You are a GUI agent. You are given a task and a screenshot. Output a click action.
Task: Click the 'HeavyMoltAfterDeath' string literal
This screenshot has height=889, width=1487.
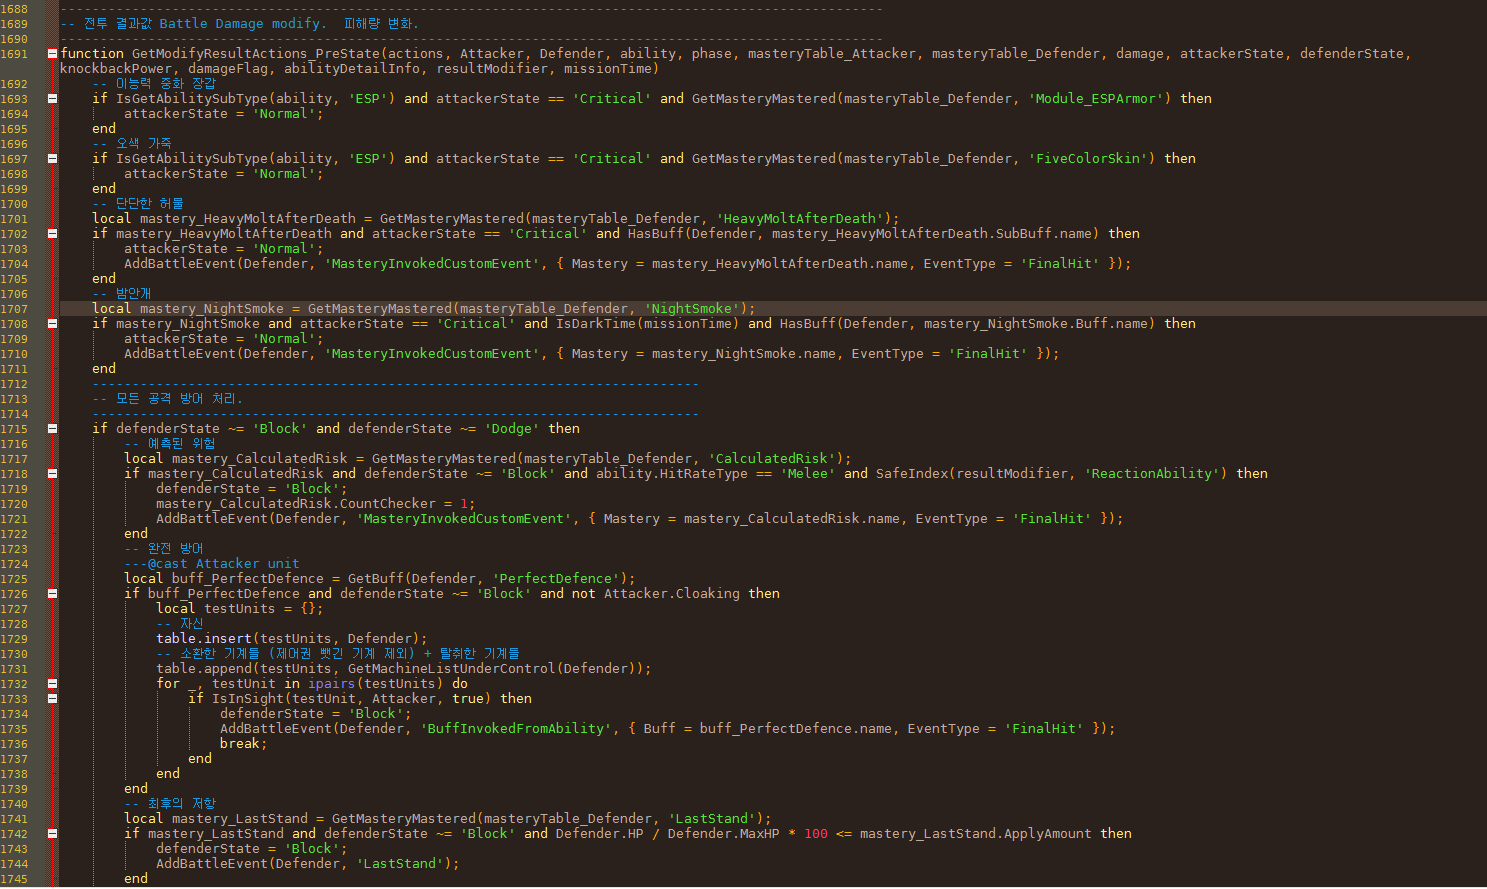800,219
